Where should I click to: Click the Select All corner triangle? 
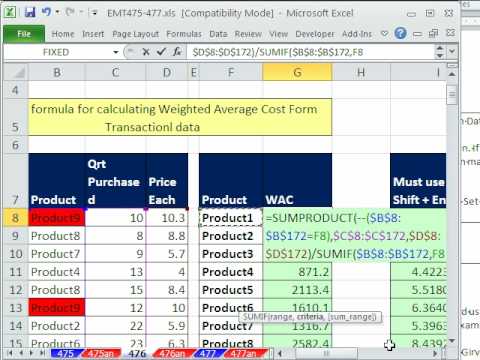[16, 72]
